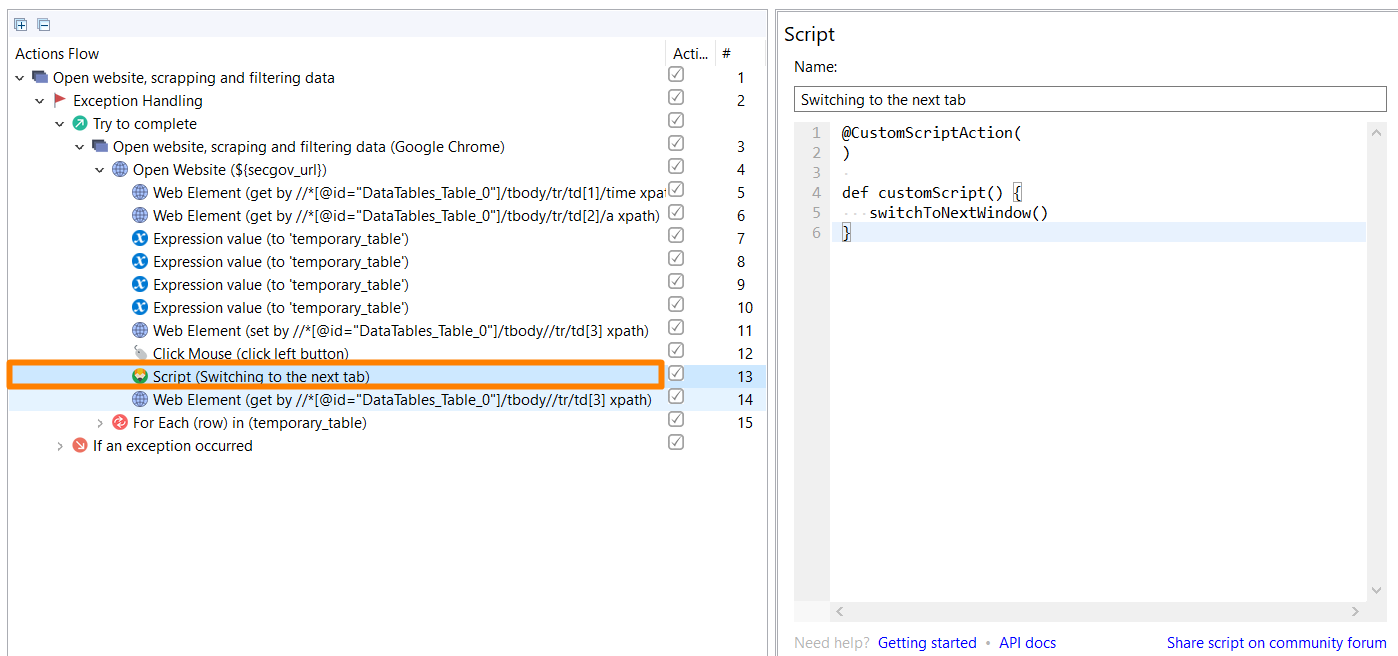
Task: Click the globe icon on row 11 Web Element
Action: tap(140, 330)
